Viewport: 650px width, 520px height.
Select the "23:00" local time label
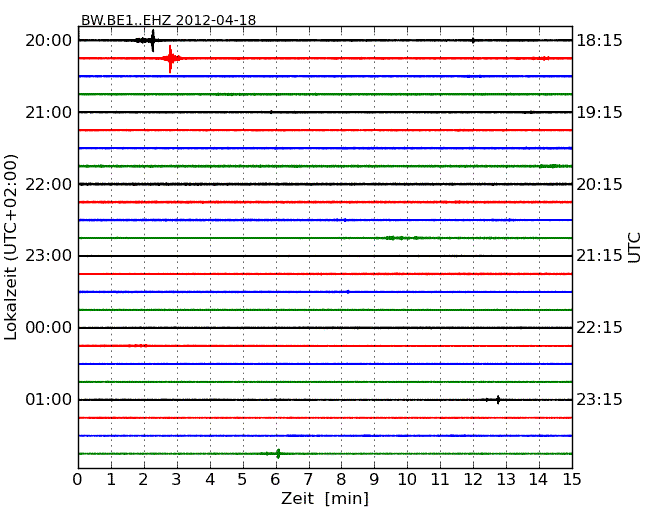[x=49, y=256]
